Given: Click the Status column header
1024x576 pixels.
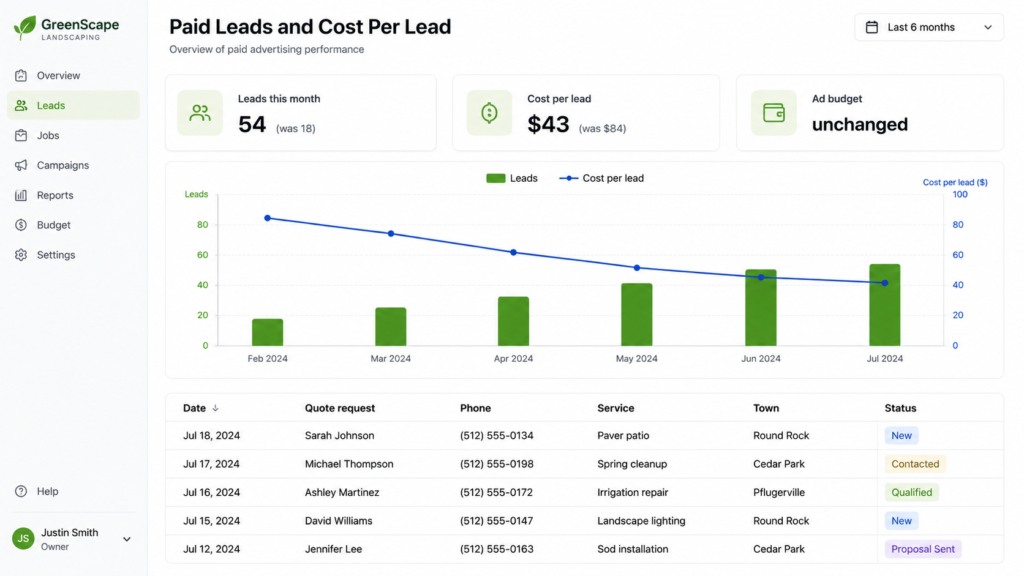Looking at the screenshot, I should pos(901,408).
